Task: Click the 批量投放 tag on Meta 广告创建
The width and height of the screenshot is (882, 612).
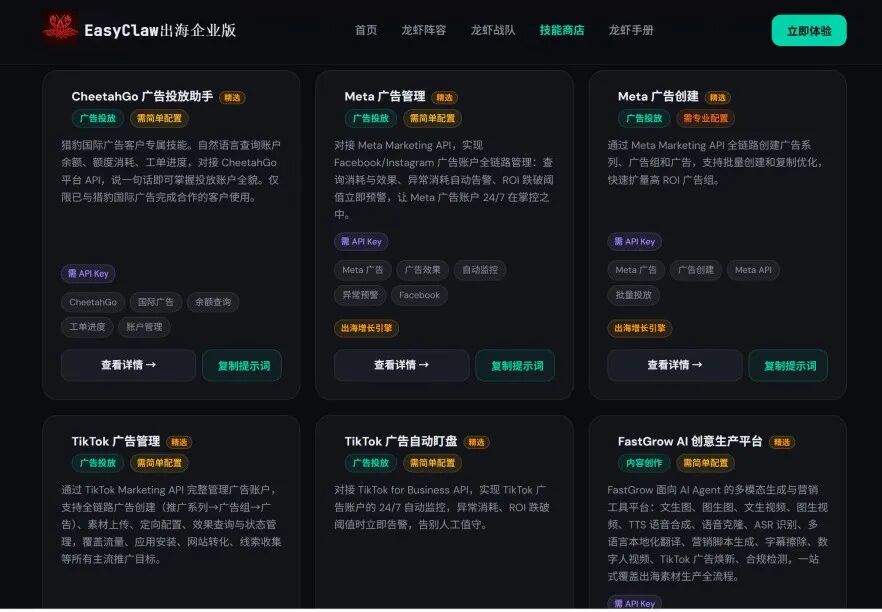Action: tap(634, 295)
